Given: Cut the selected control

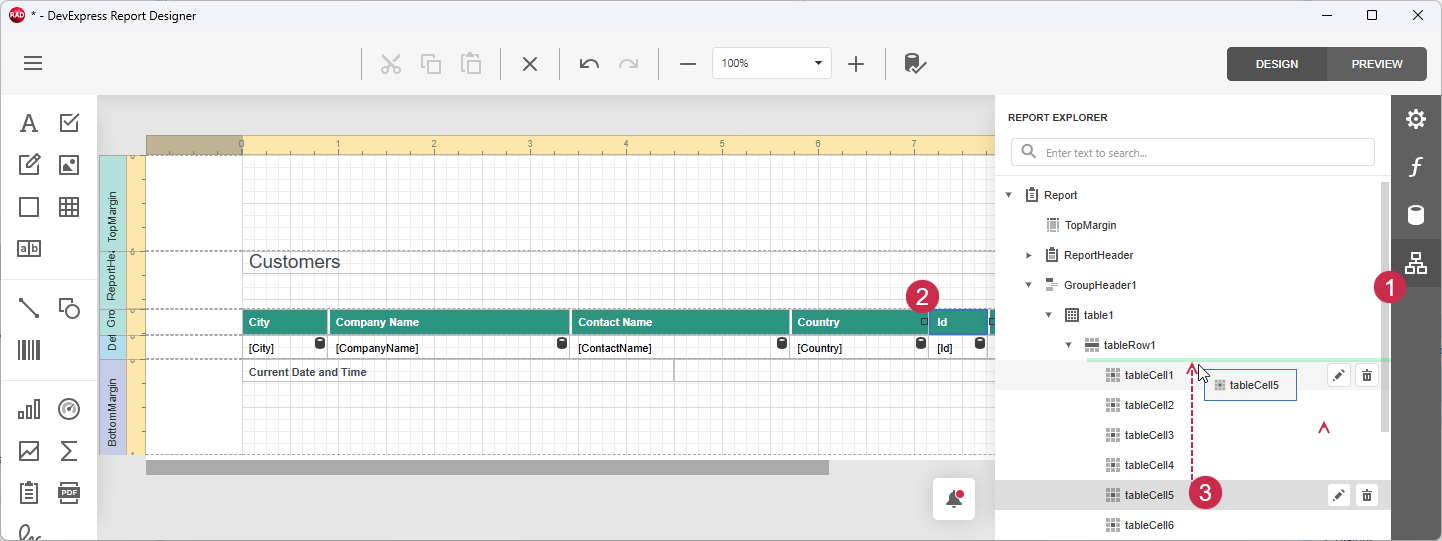Looking at the screenshot, I should pyautogui.click(x=390, y=64).
